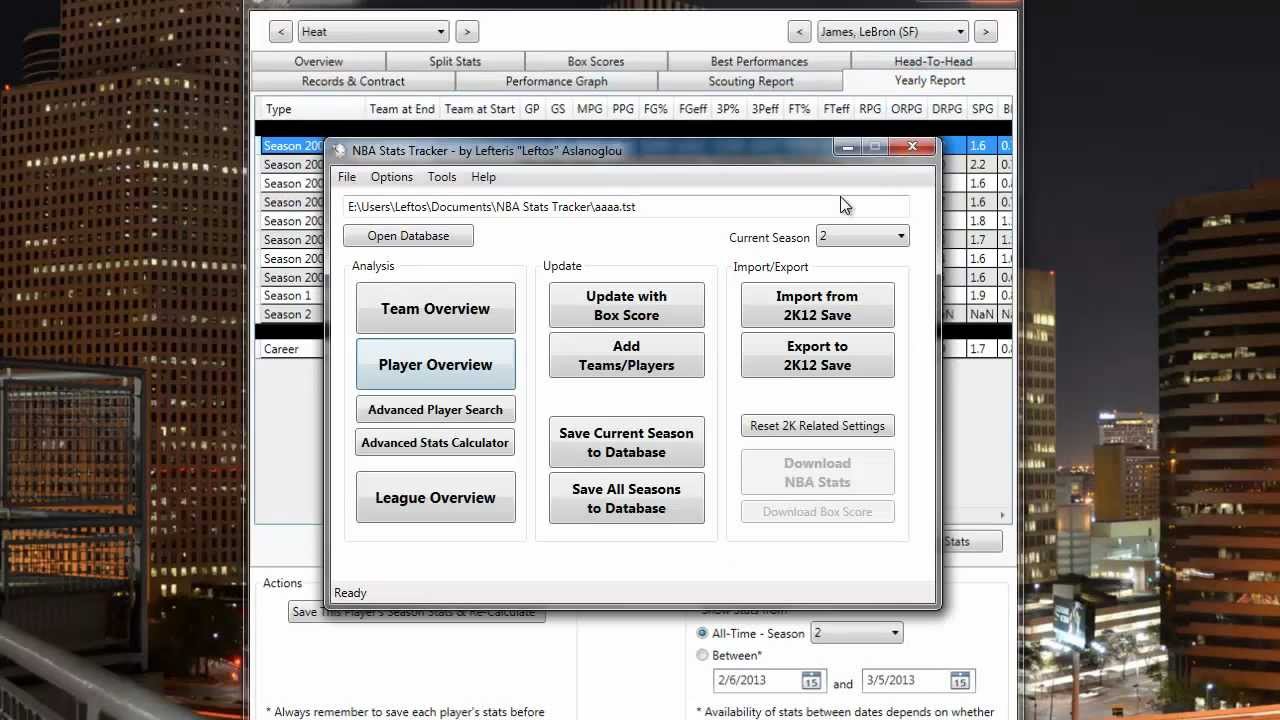Open the Help menu
Viewport: 1280px width, 720px height.
point(483,177)
